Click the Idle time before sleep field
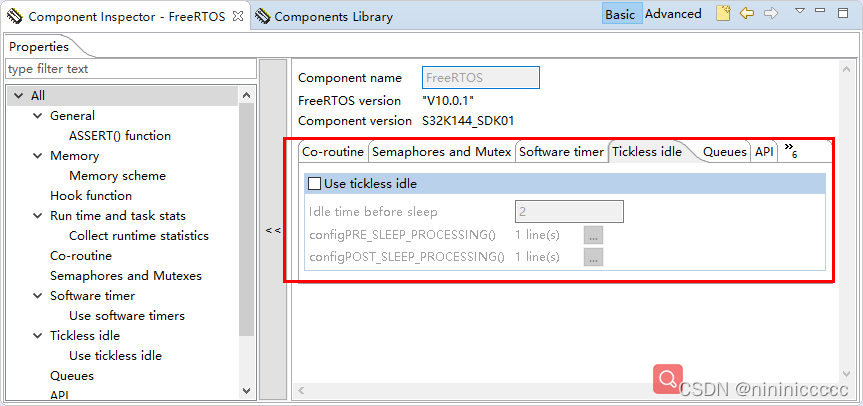 coord(569,211)
